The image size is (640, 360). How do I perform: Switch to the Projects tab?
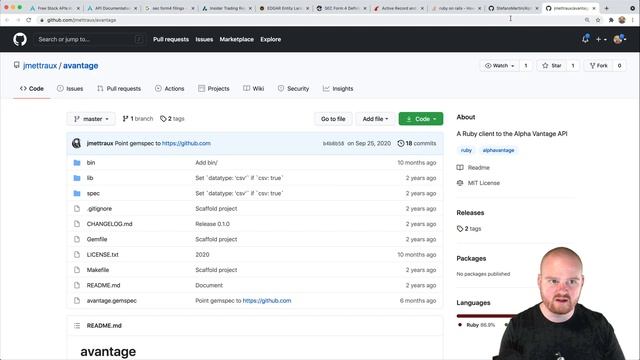213,89
